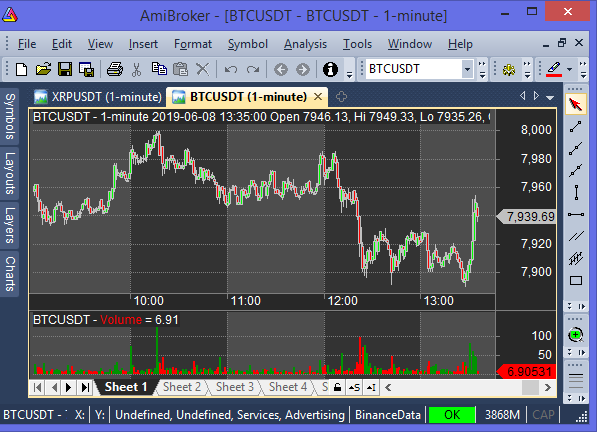
Task: Click the green zoom in icon
Action: (x=576, y=335)
